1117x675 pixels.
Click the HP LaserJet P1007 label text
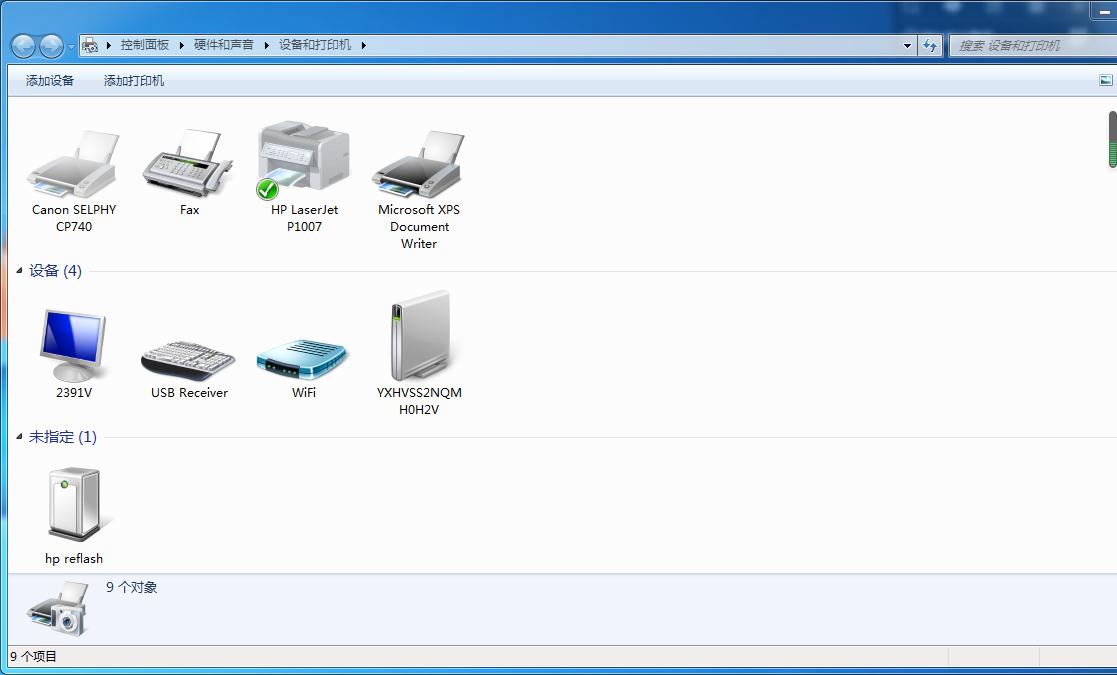point(304,218)
